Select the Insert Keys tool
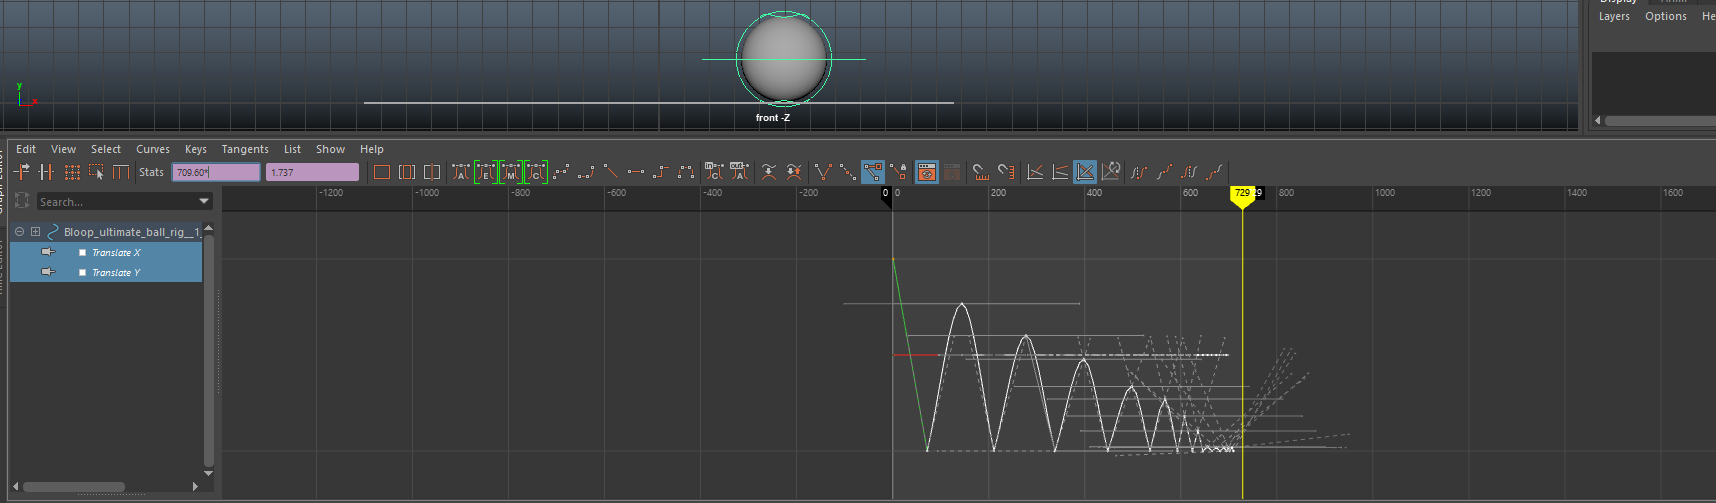 pyautogui.click(x=46, y=172)
